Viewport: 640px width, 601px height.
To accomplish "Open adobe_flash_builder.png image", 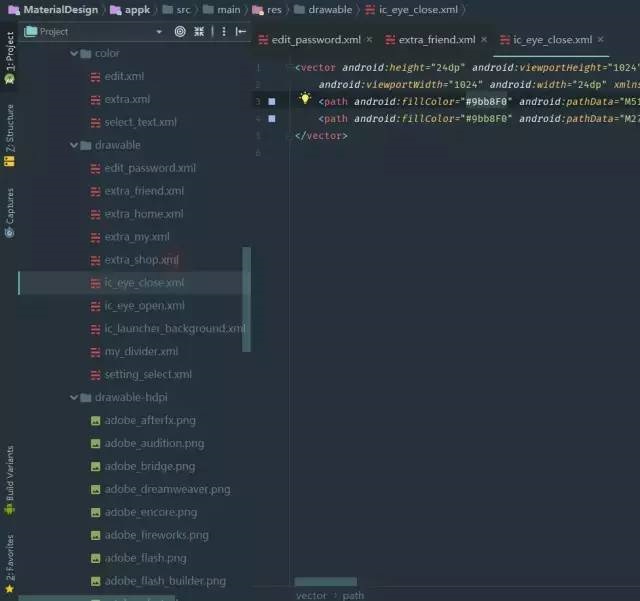I will 165,581.
